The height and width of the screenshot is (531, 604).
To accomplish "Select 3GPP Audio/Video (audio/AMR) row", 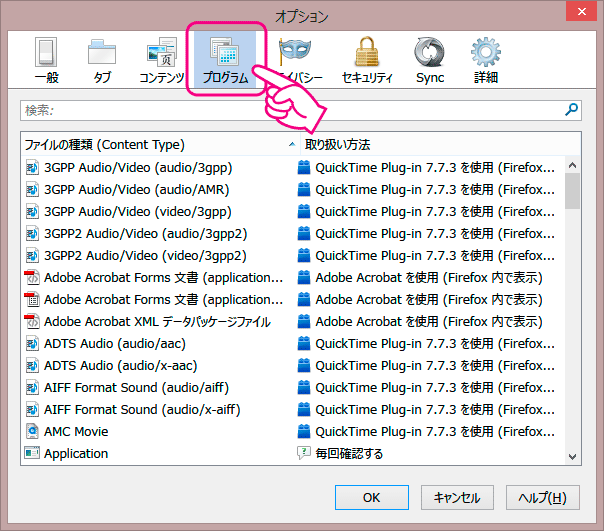I will pyautogui.click(x=293, y=190).
